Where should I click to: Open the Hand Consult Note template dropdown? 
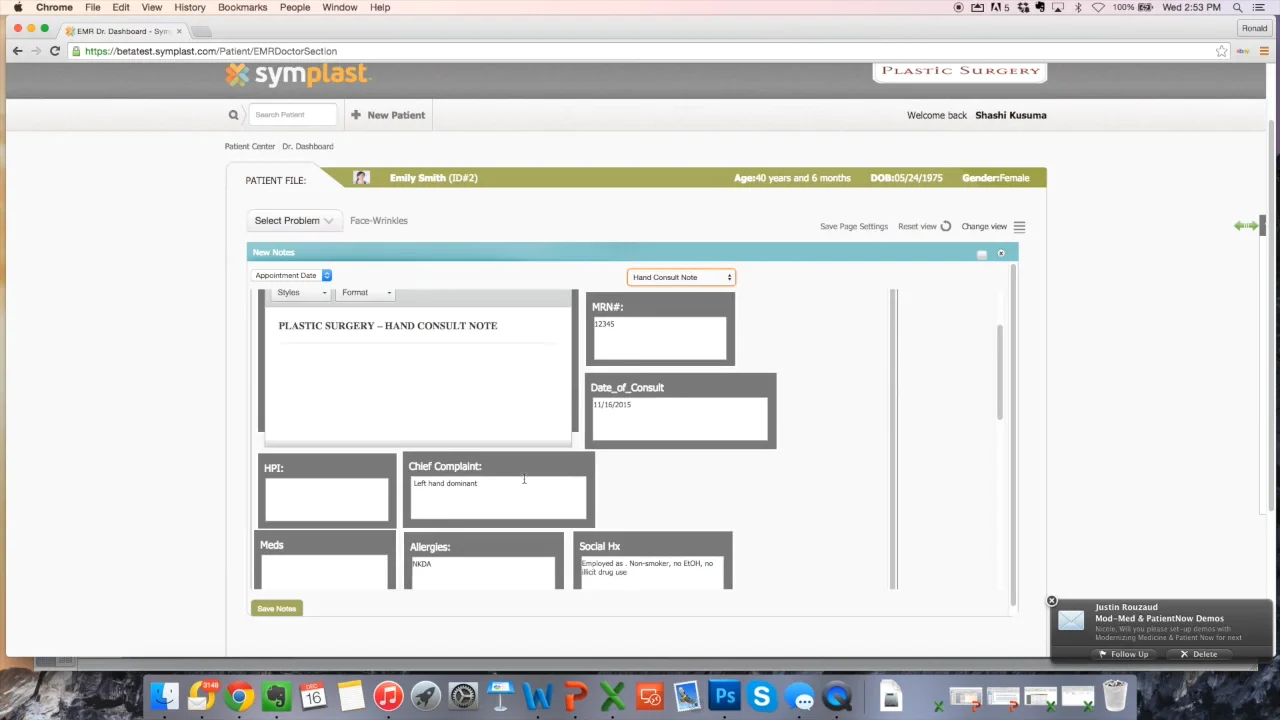[x=681, y=277]
